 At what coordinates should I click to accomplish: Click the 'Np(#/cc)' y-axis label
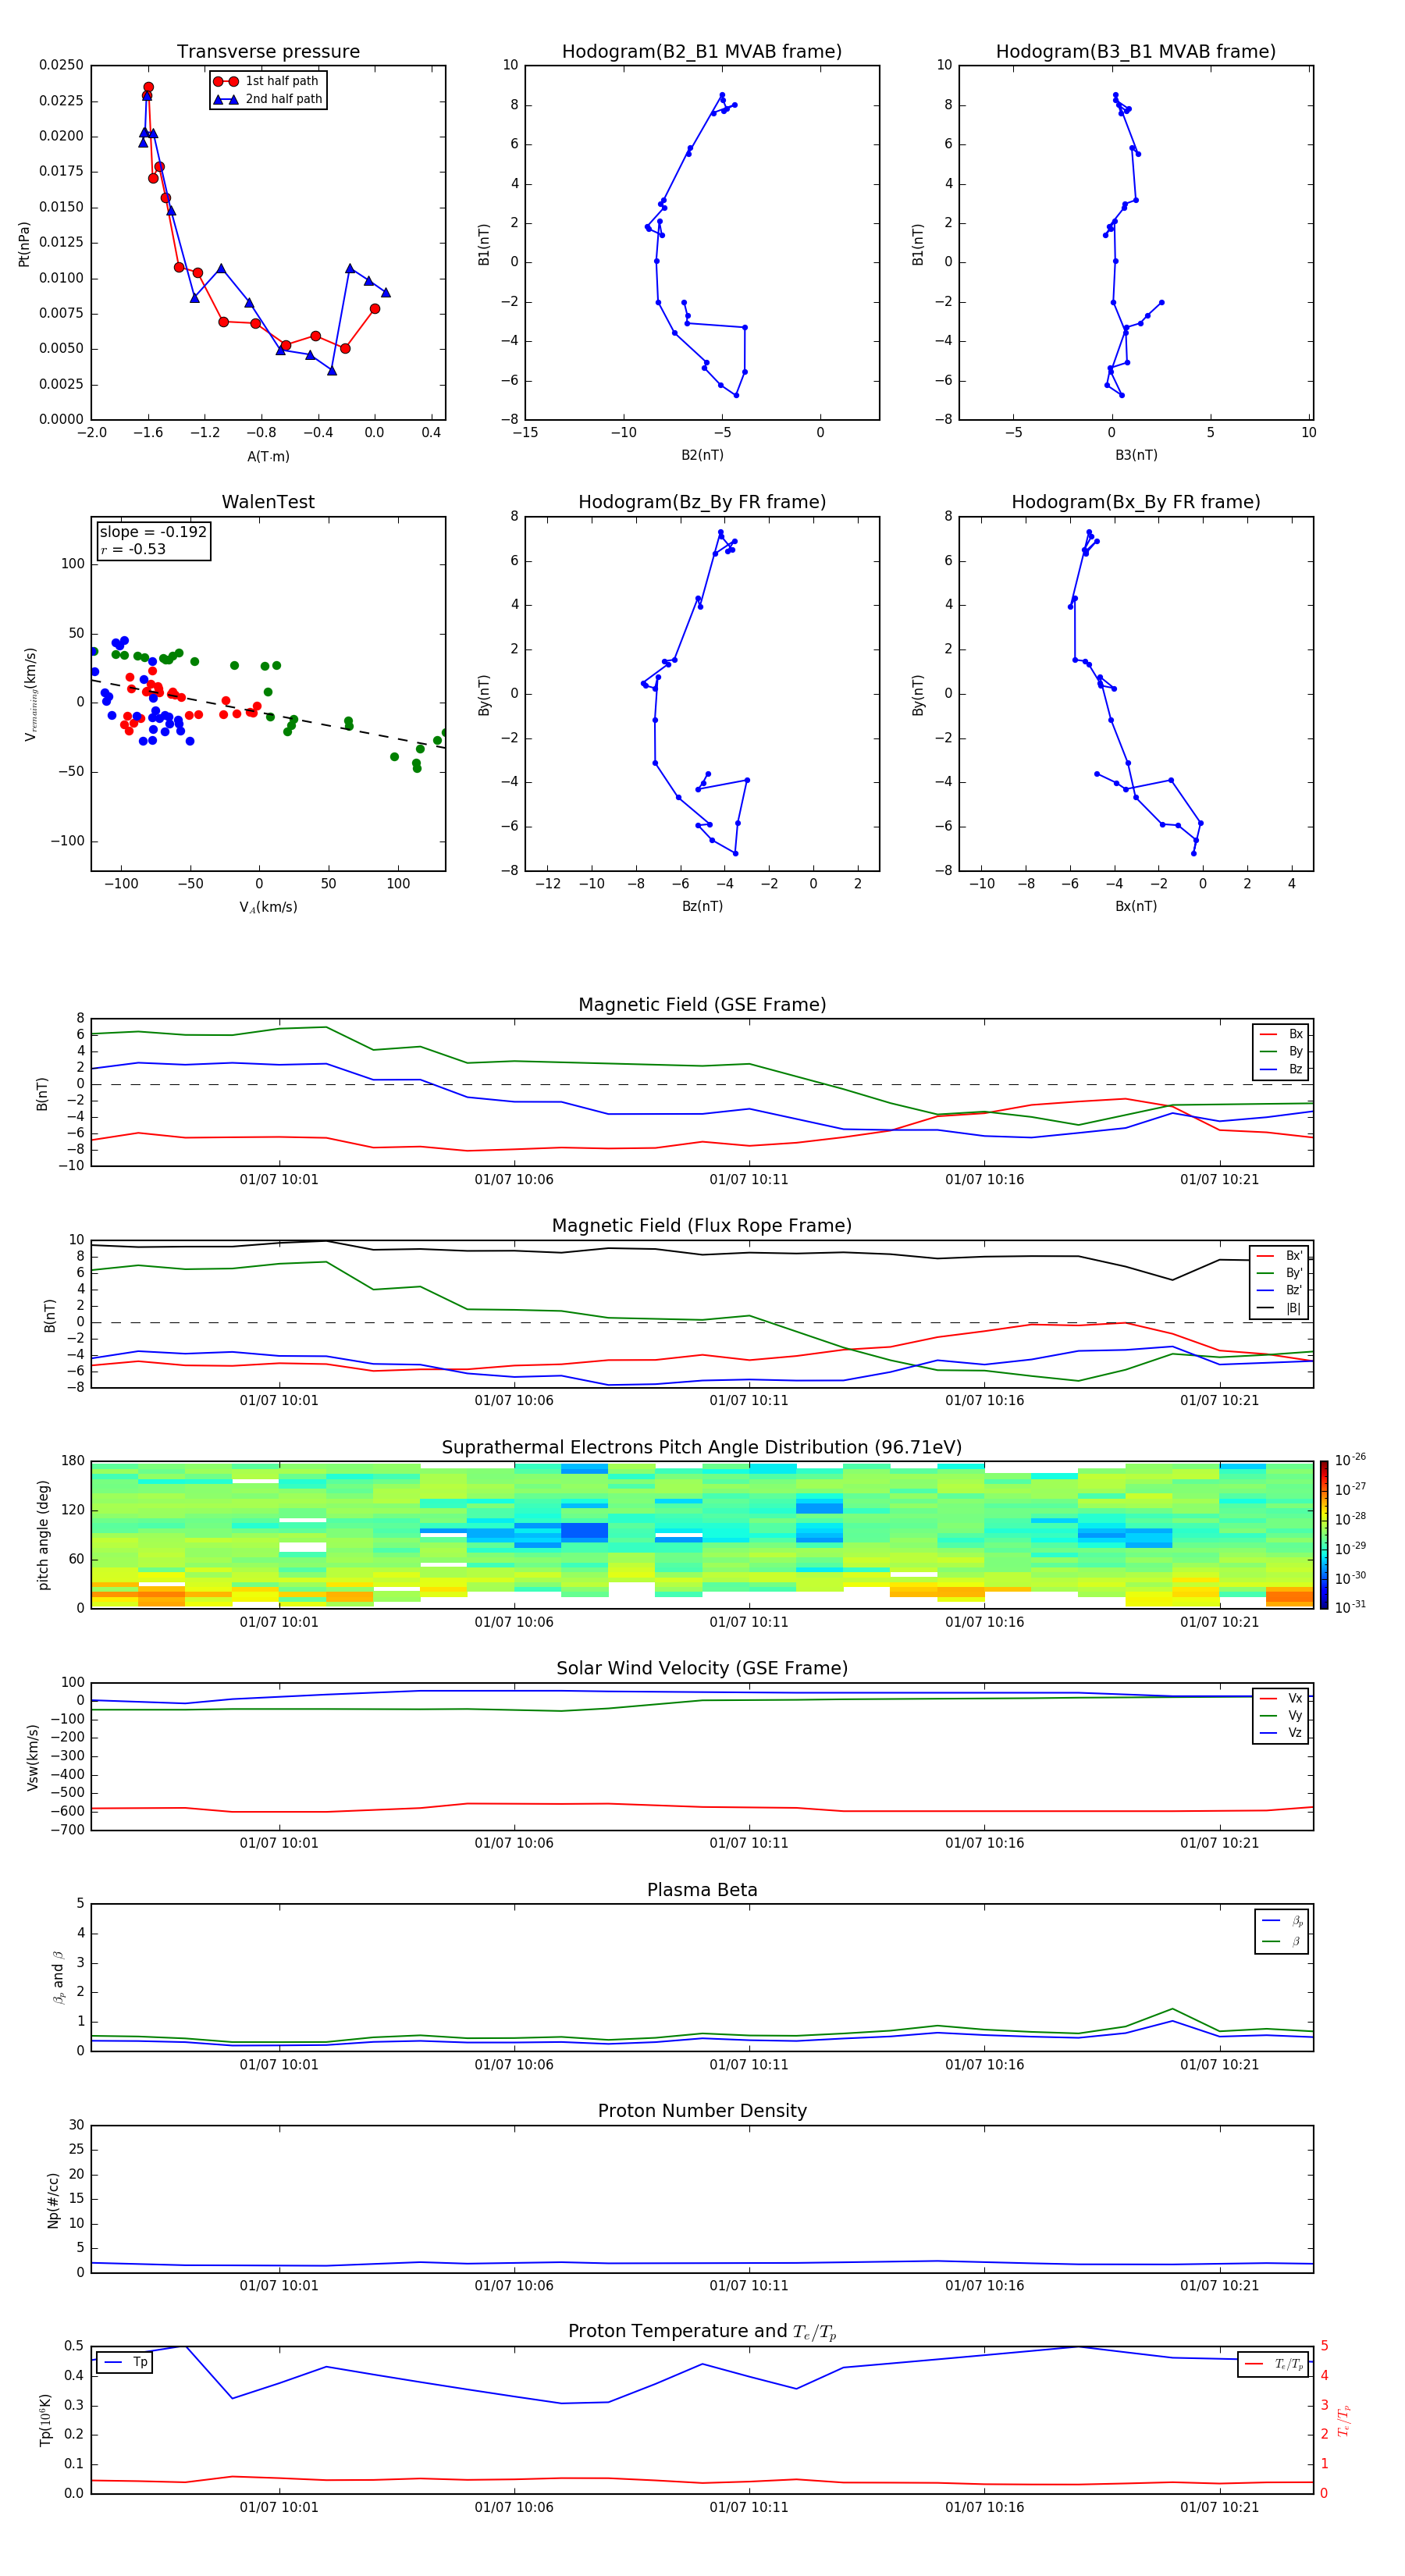pos(53,2200)
